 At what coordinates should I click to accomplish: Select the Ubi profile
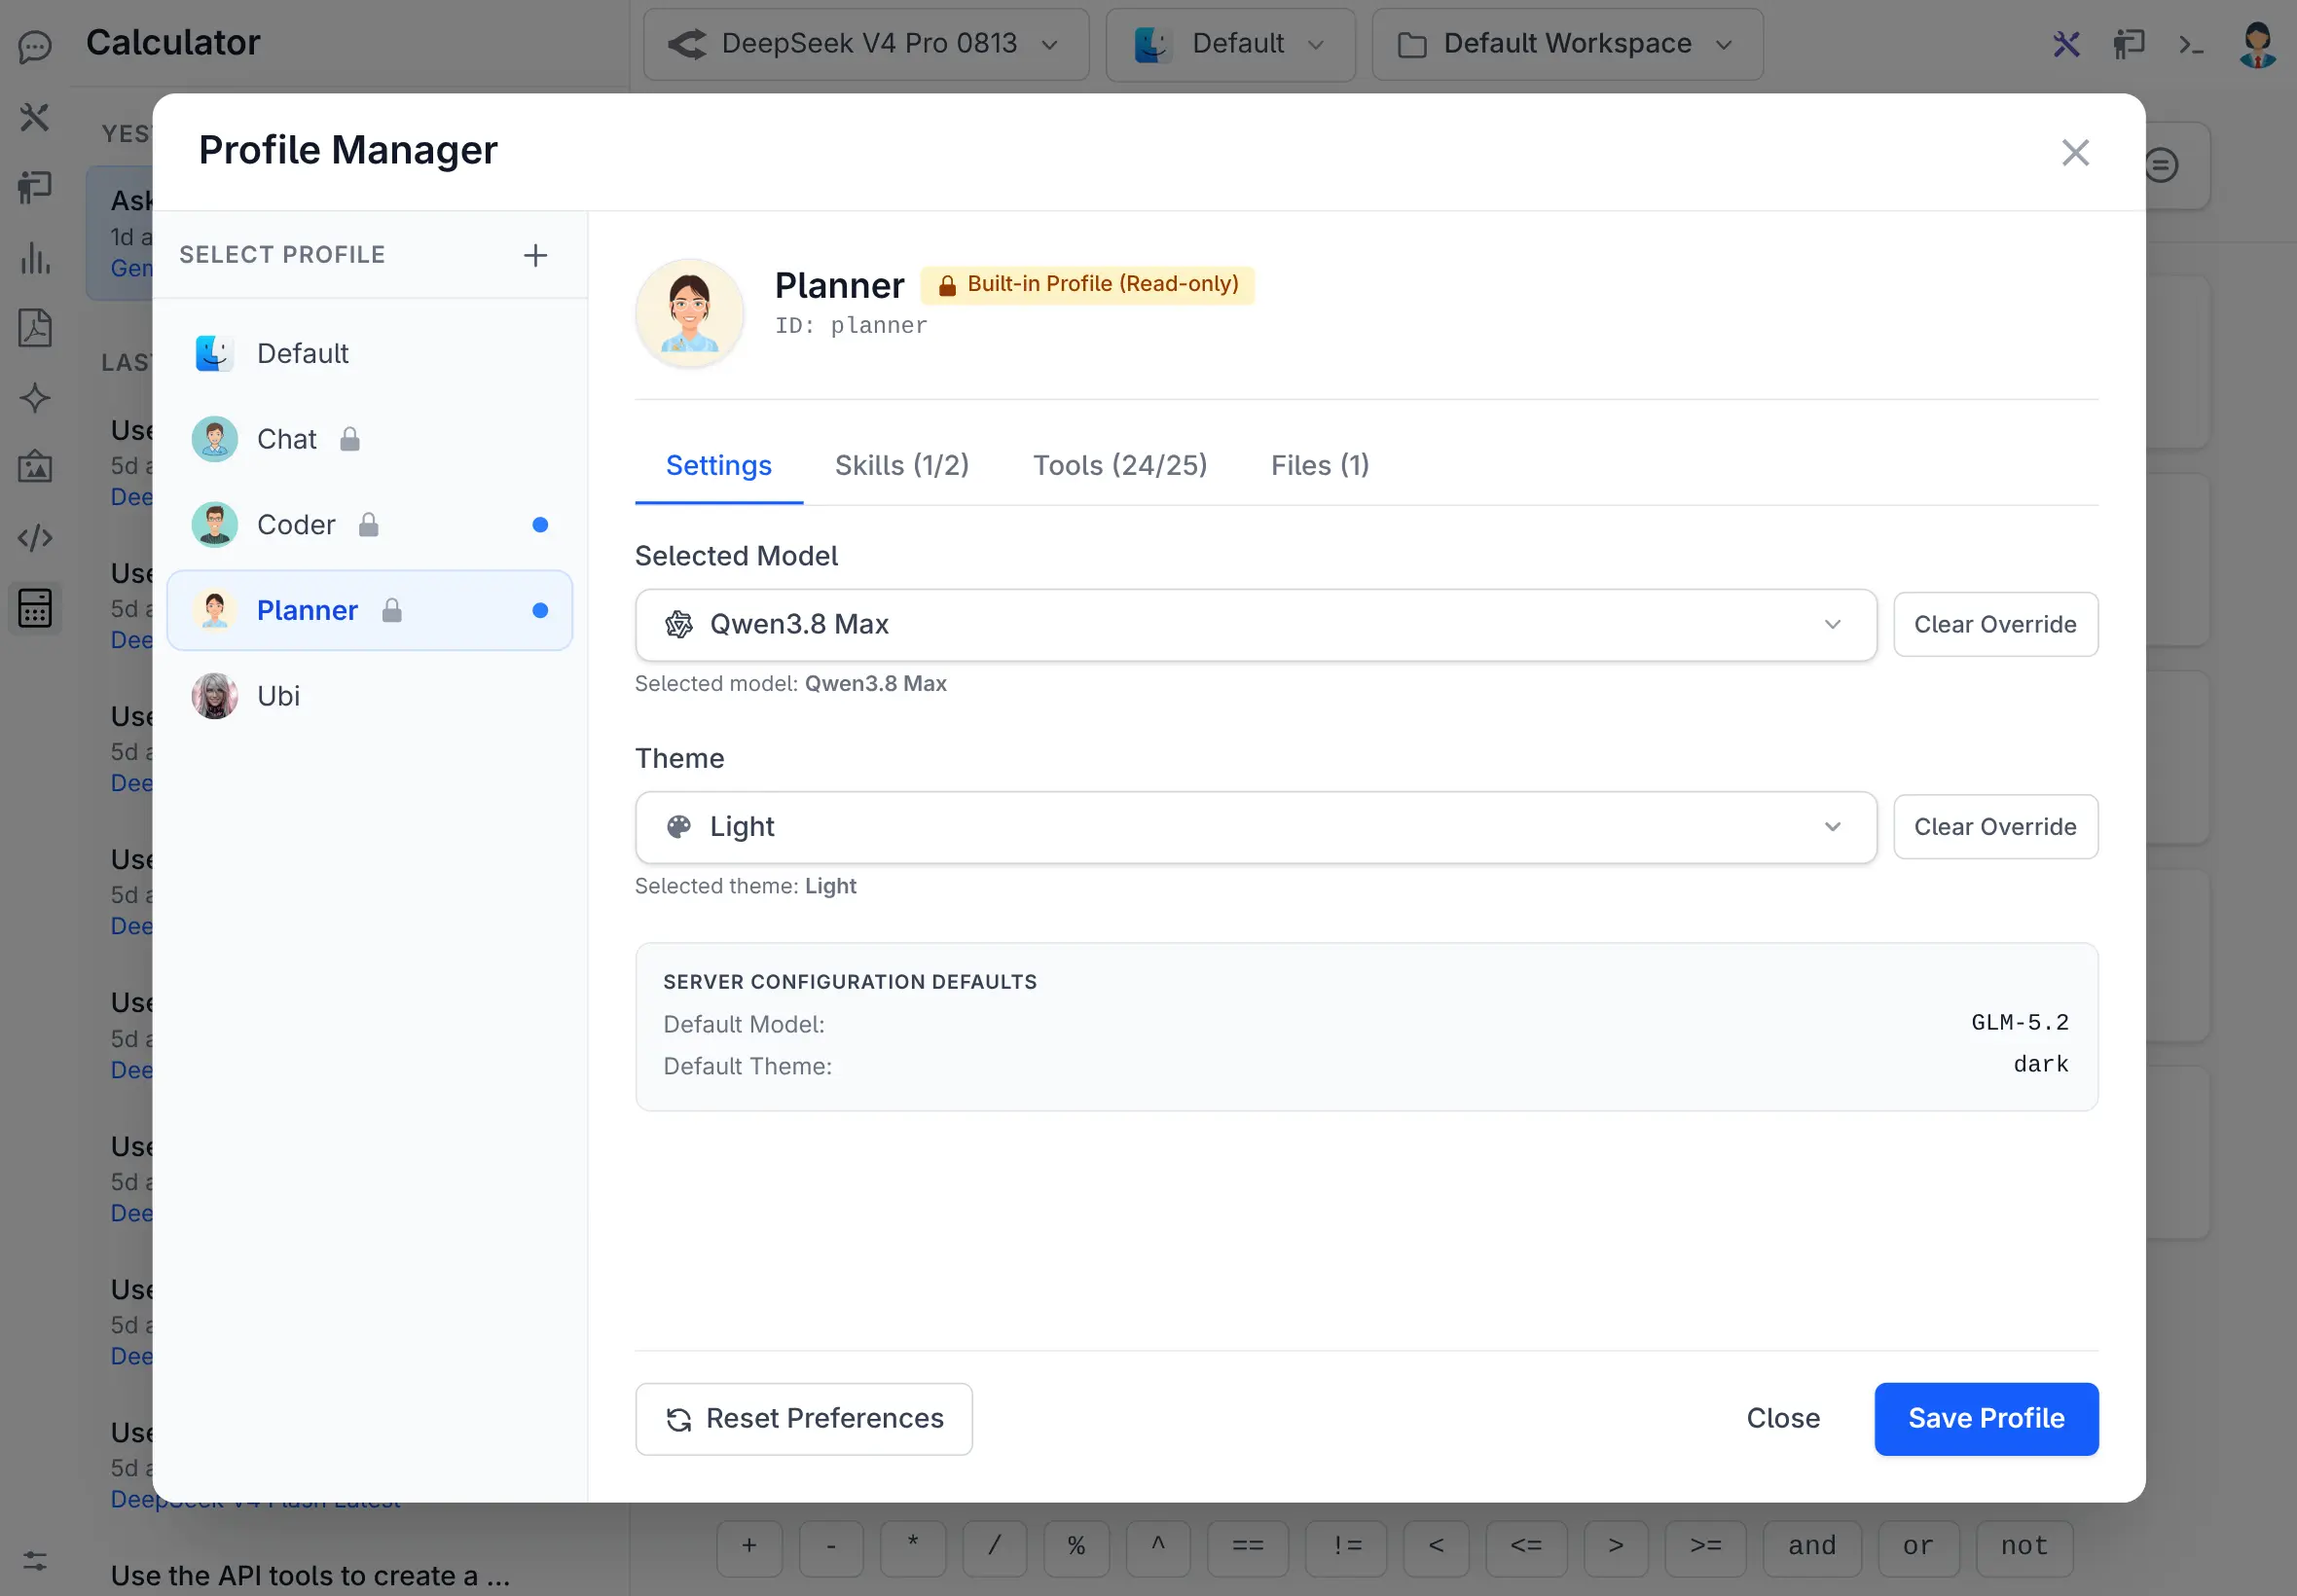coord(370,696)
